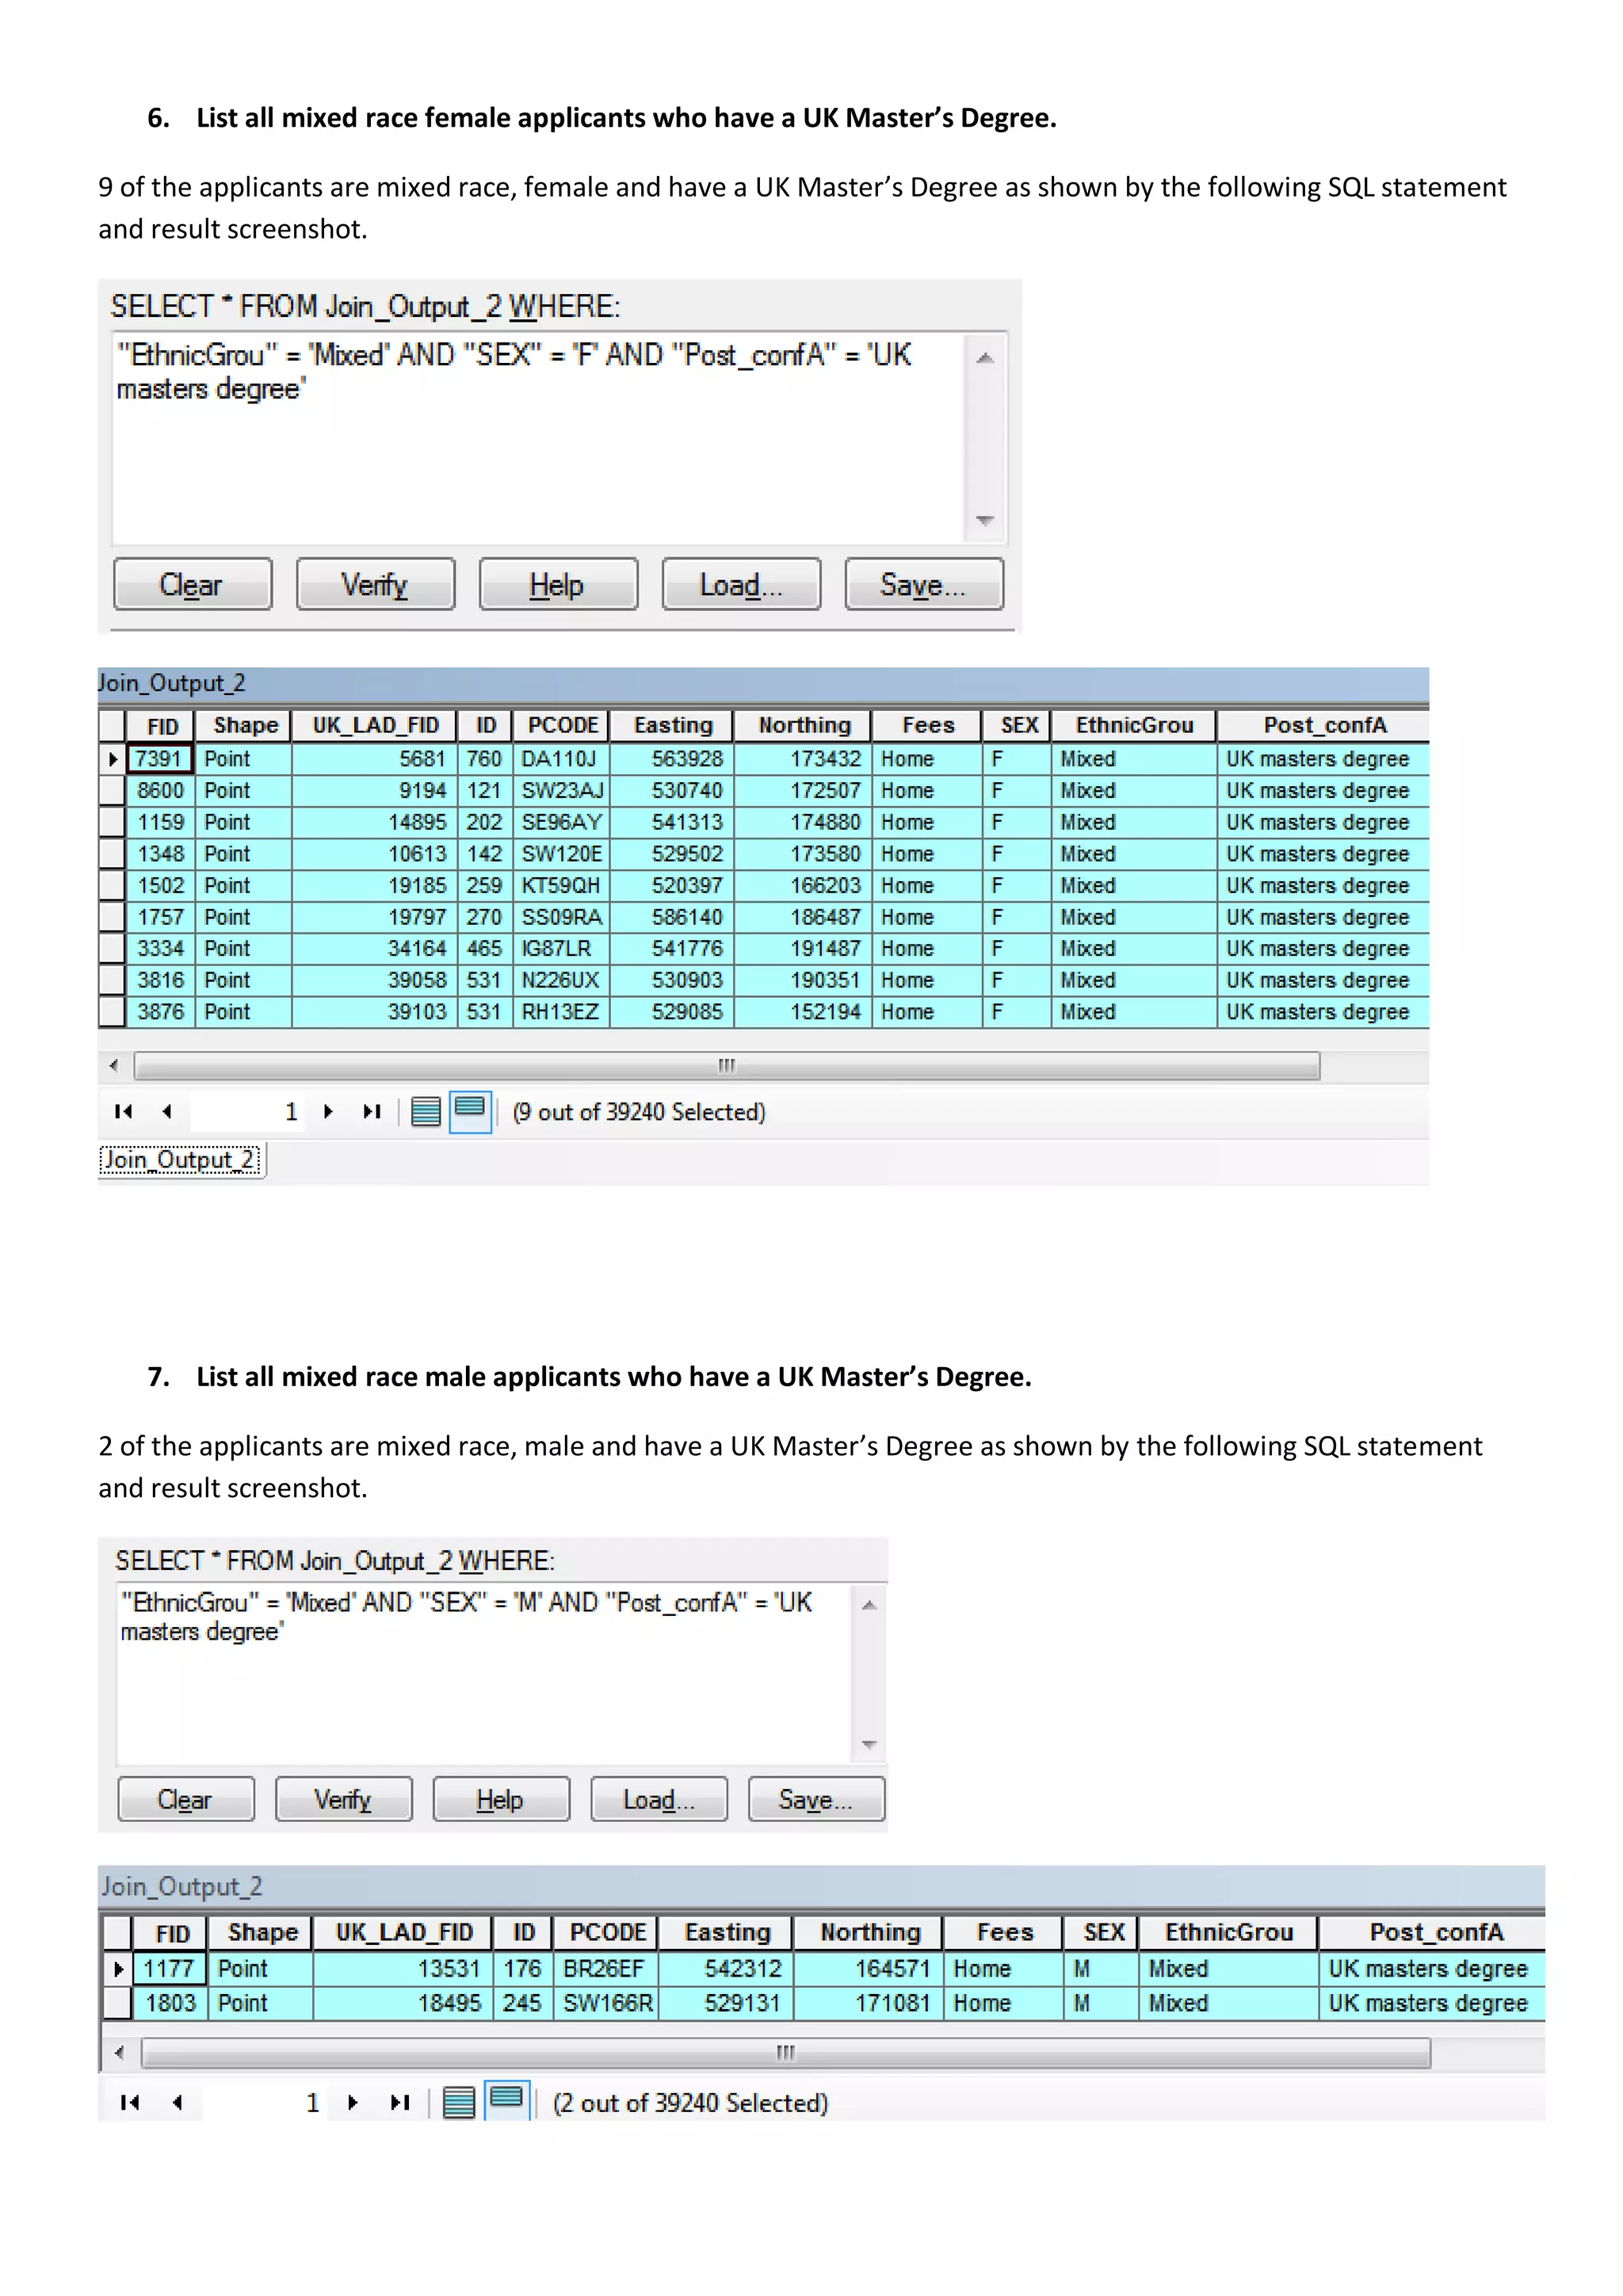Click Shape column header in upper table
Screen dimensions: 1623x2296
[x=245, y=726]
